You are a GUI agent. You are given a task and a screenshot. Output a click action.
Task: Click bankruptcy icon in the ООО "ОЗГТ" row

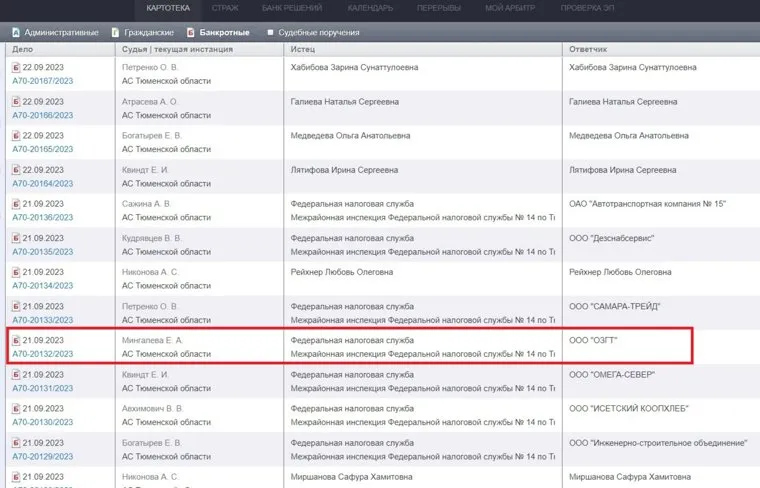pos(15,340)
